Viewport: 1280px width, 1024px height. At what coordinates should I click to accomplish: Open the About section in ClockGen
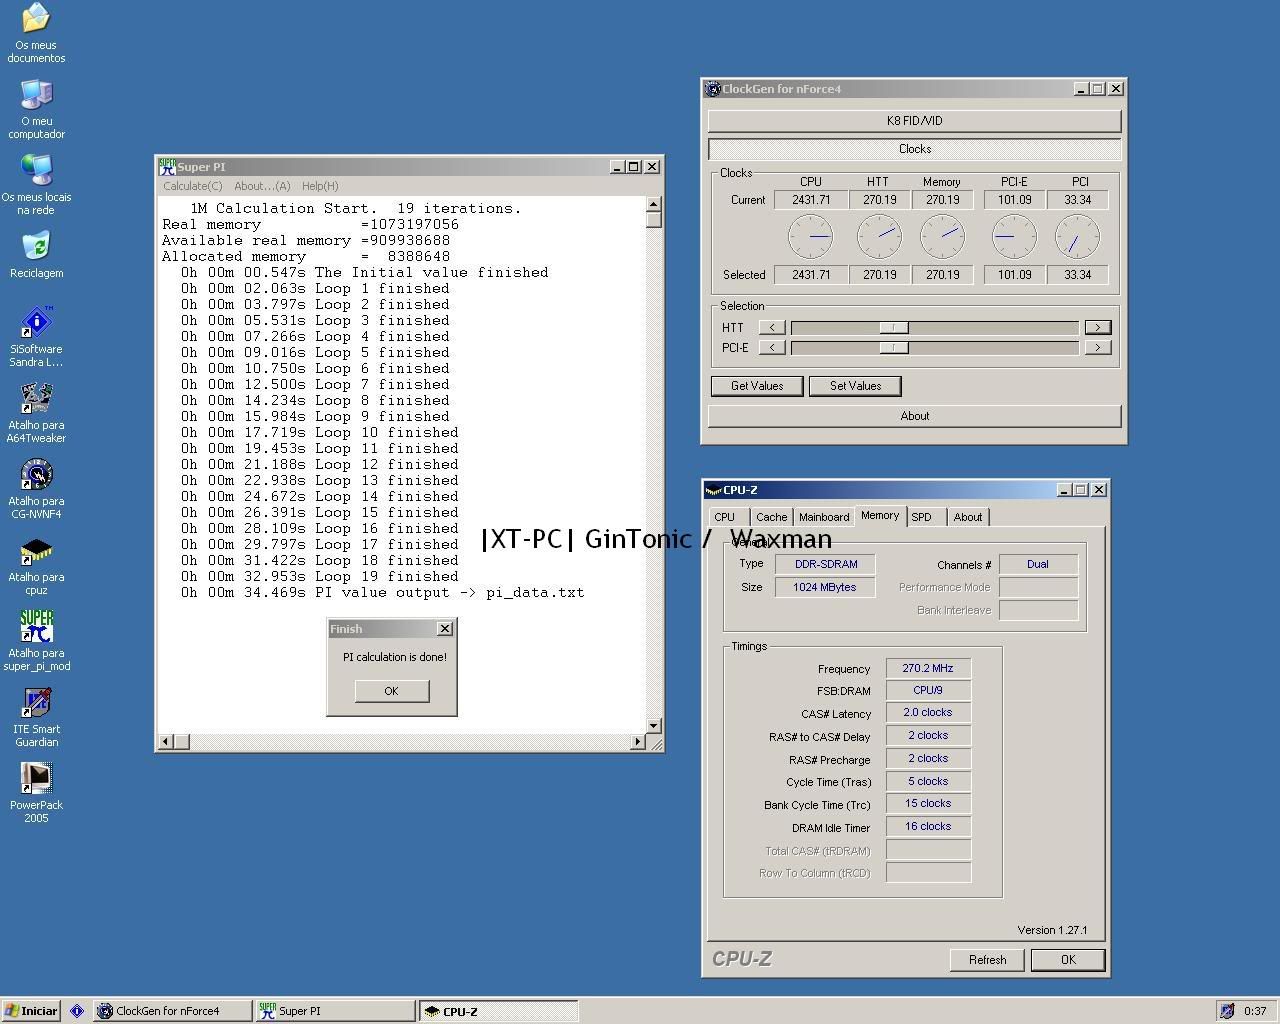[915, 416]
